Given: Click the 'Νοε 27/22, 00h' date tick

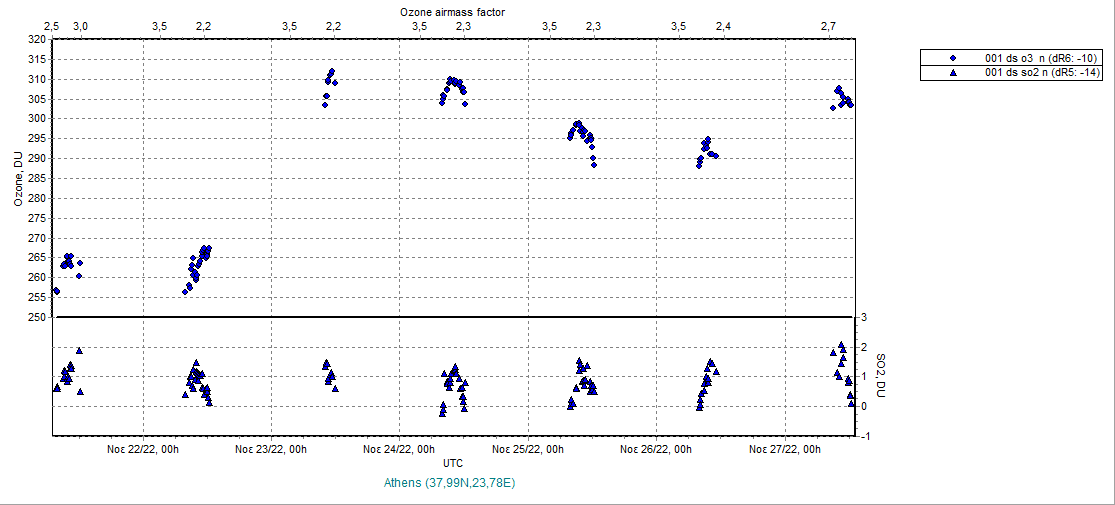Looking at the screenshot, I should pyautogui.click(x=785, y=450).
